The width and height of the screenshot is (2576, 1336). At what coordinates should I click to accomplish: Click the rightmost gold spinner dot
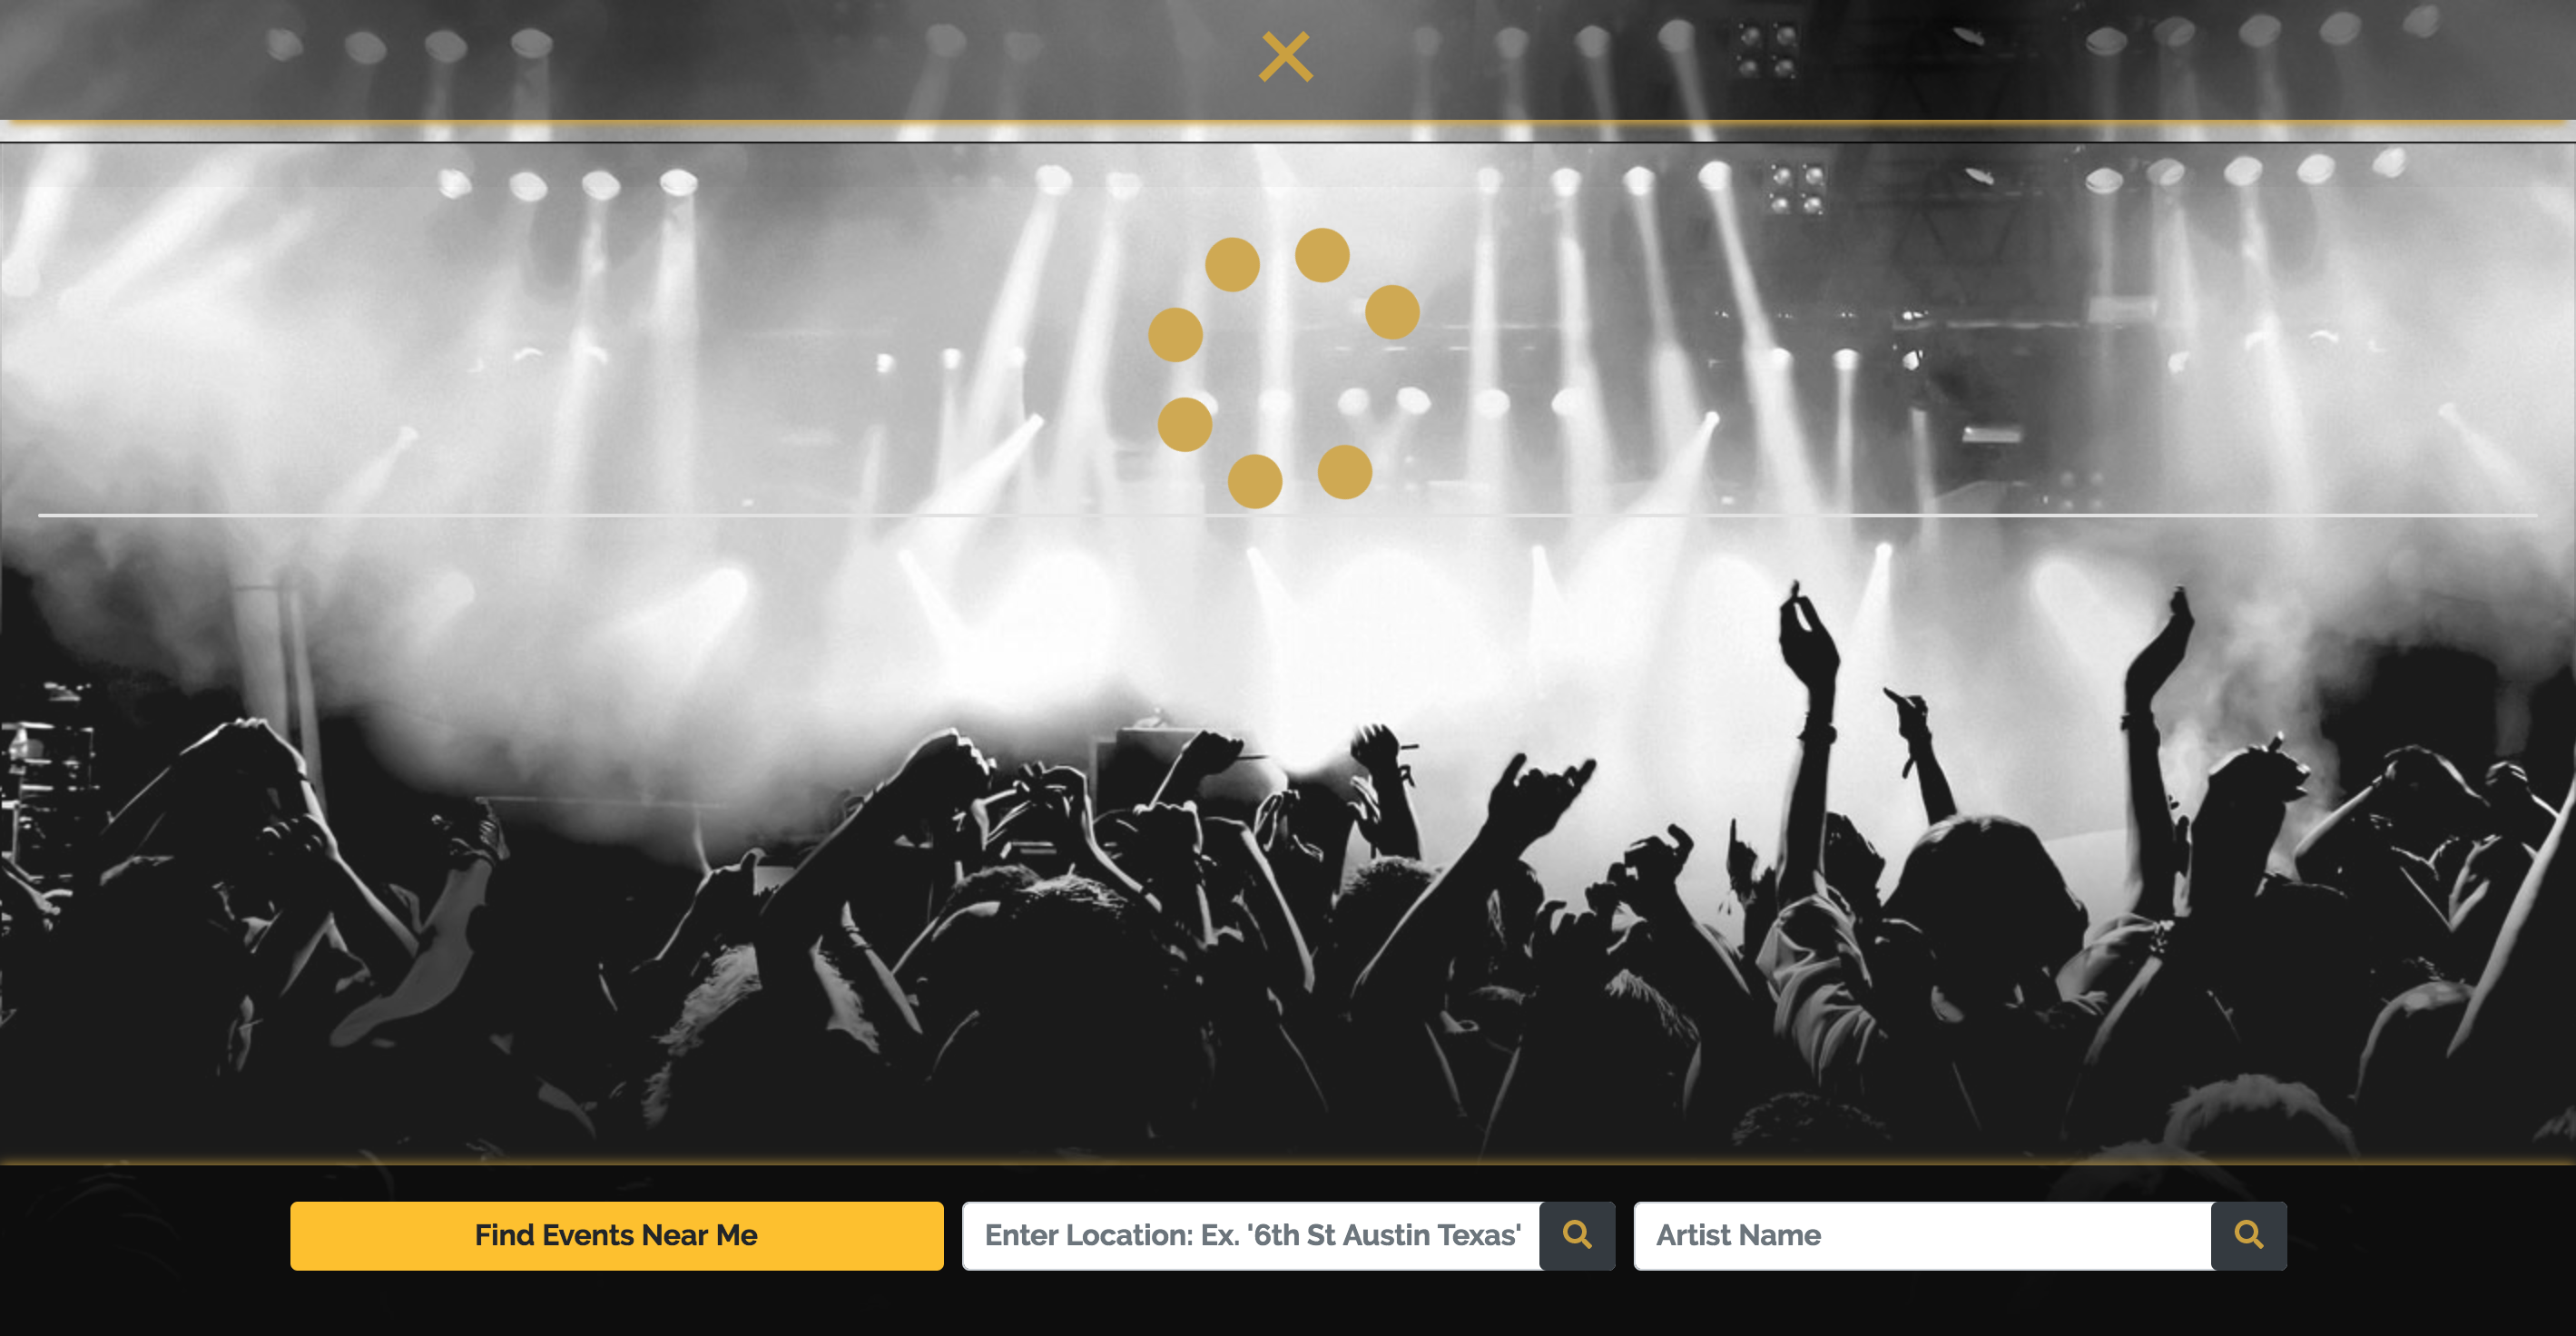[1392, 312]
